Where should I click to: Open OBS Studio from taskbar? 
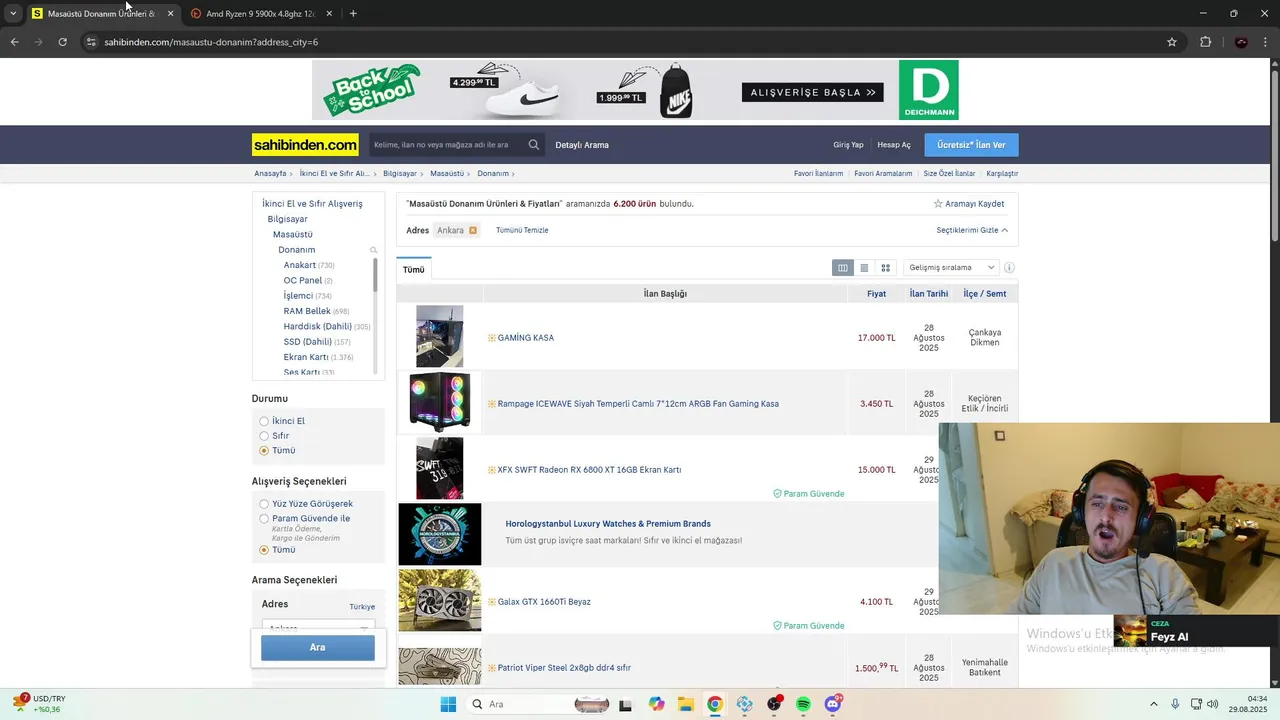[774, 704]
